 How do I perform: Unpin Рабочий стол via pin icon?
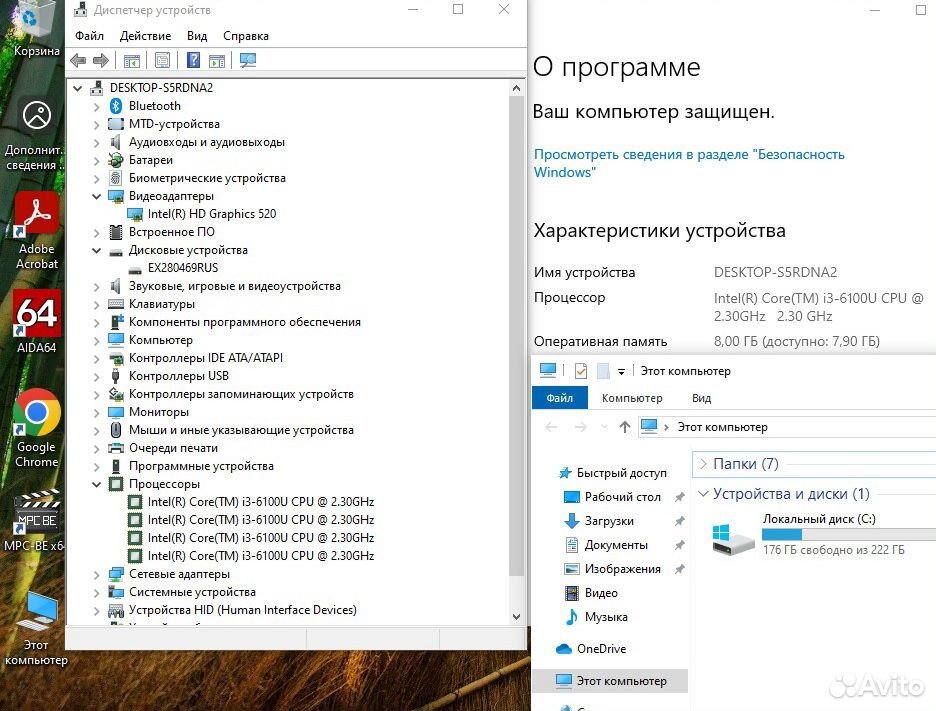(x=679, y=497)
